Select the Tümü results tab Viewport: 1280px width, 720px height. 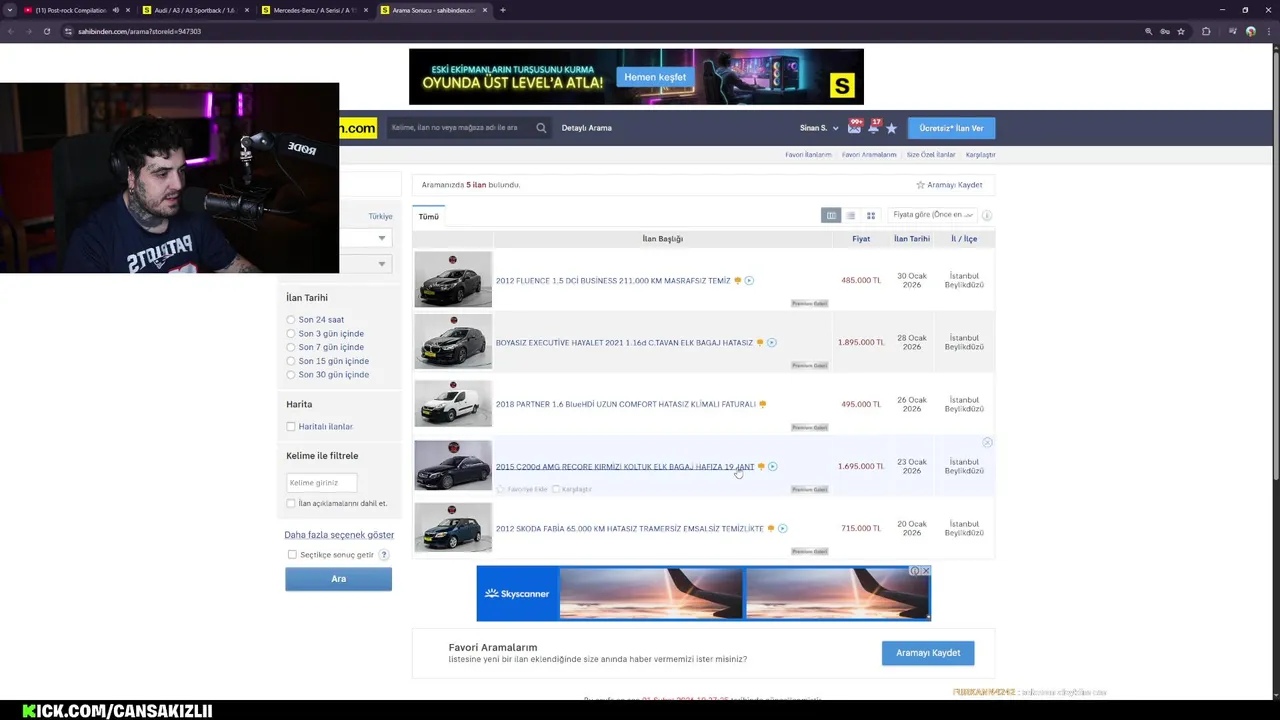(x=429, y=217)
